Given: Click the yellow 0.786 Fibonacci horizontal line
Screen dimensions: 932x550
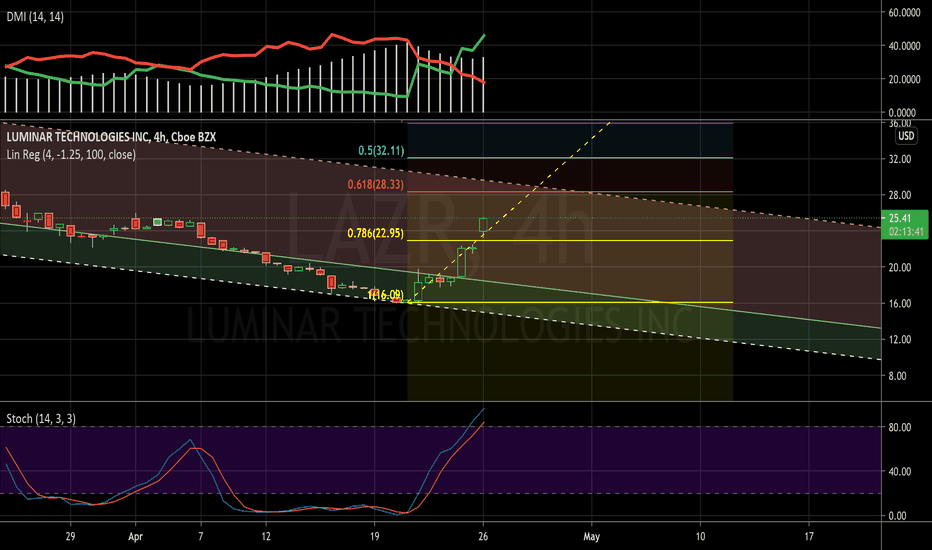Looking at the screenshot, I should click(x=570, y=241).
